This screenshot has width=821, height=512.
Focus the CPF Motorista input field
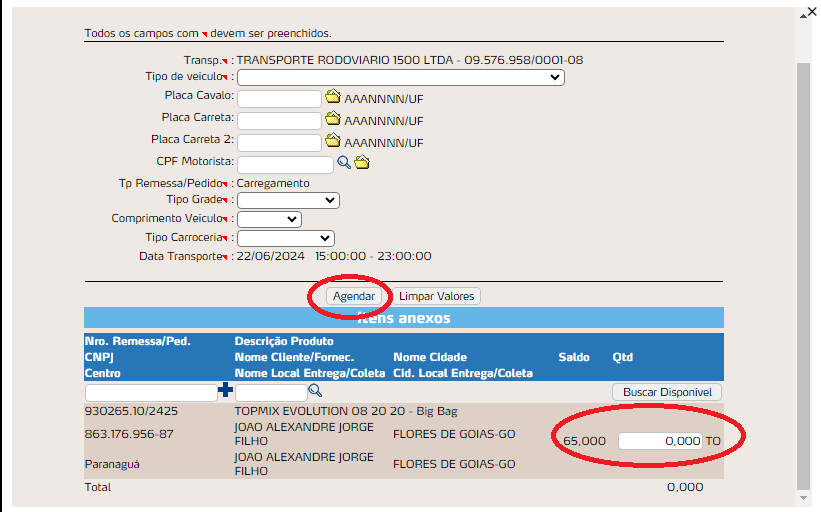click(285, 165)
